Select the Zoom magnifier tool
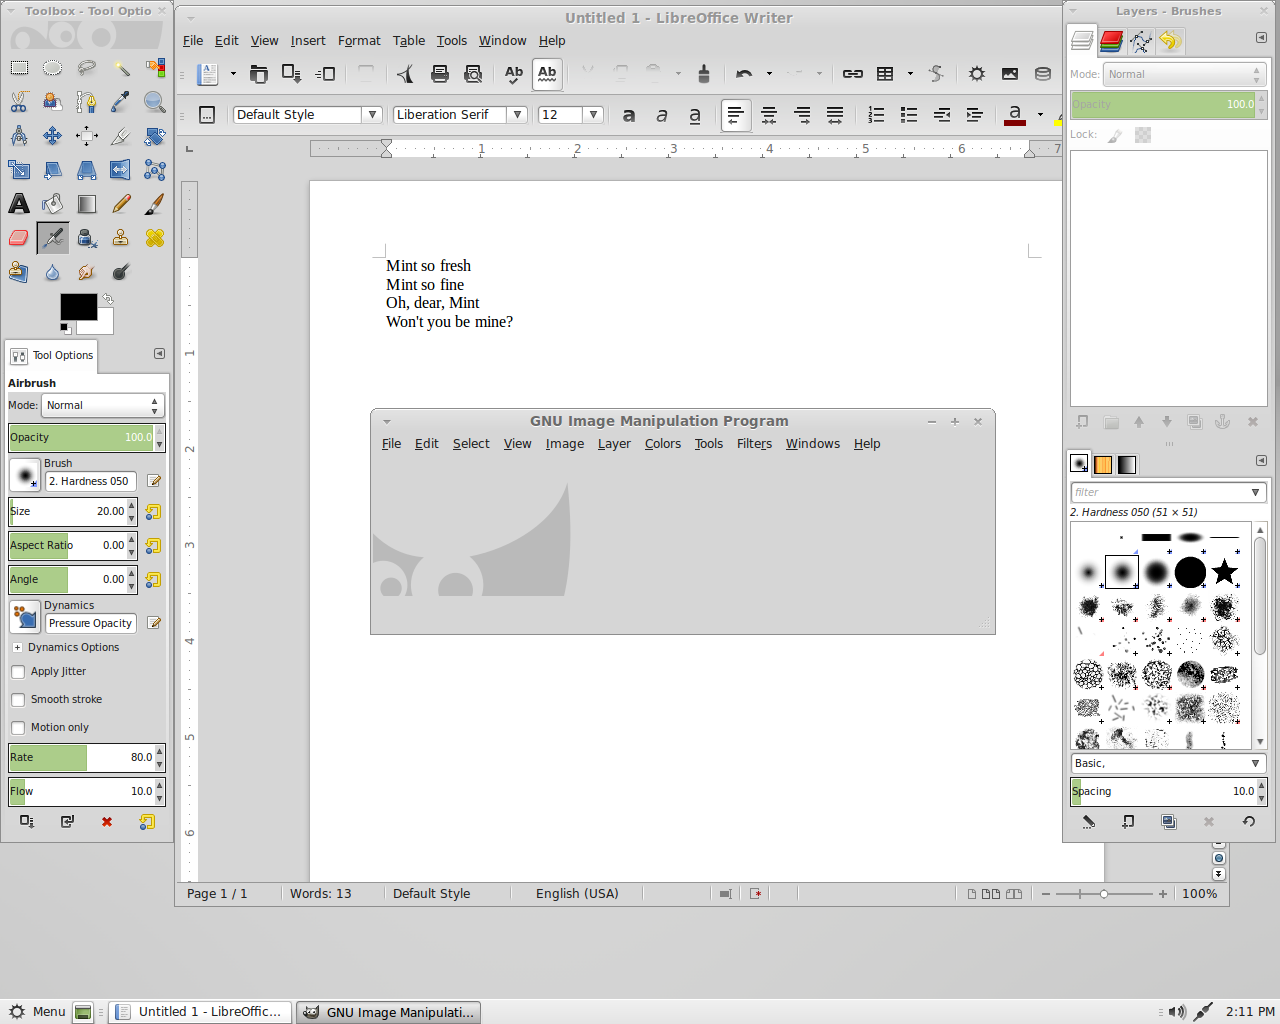Image resolution: width=1280 pixels, height=1024 pixels. tap(155, 102)
